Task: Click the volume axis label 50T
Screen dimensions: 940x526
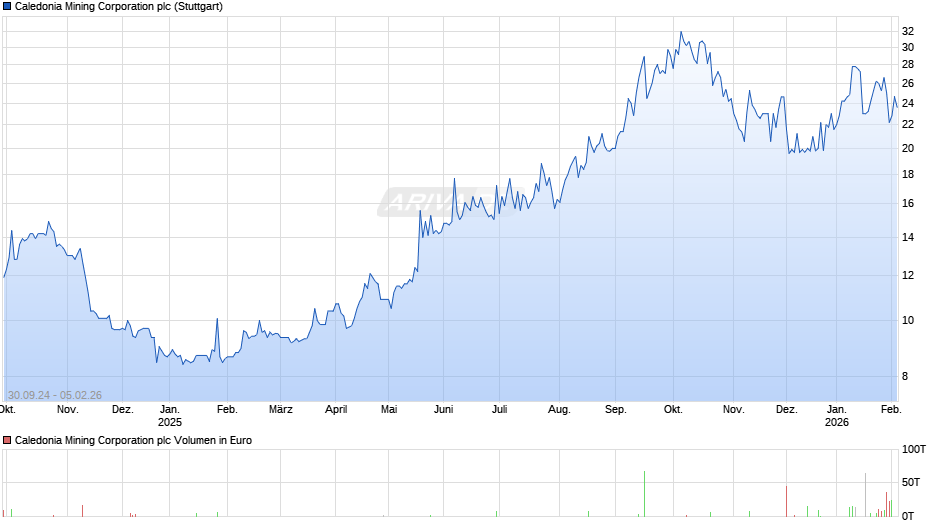Action: pyautogui.click(x=911, y=482)
